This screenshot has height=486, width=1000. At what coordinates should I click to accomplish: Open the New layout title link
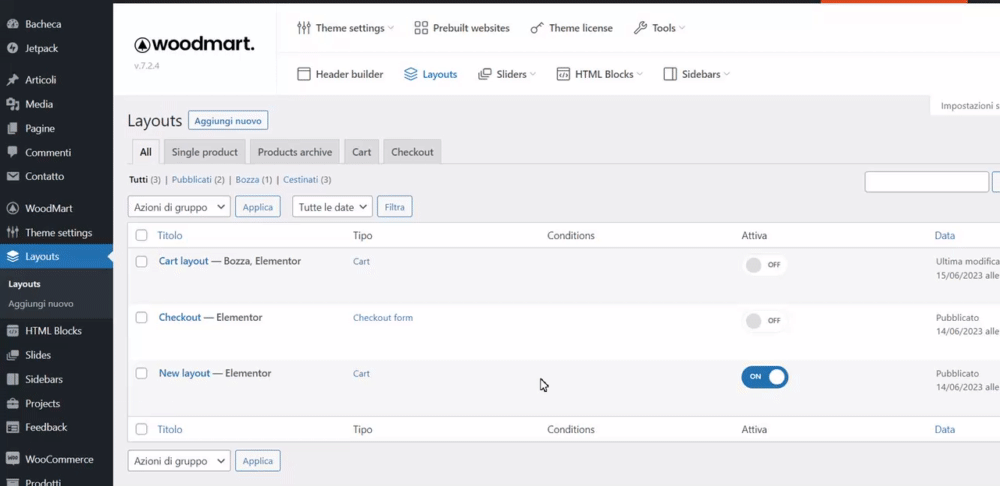(x=184, y=374)
